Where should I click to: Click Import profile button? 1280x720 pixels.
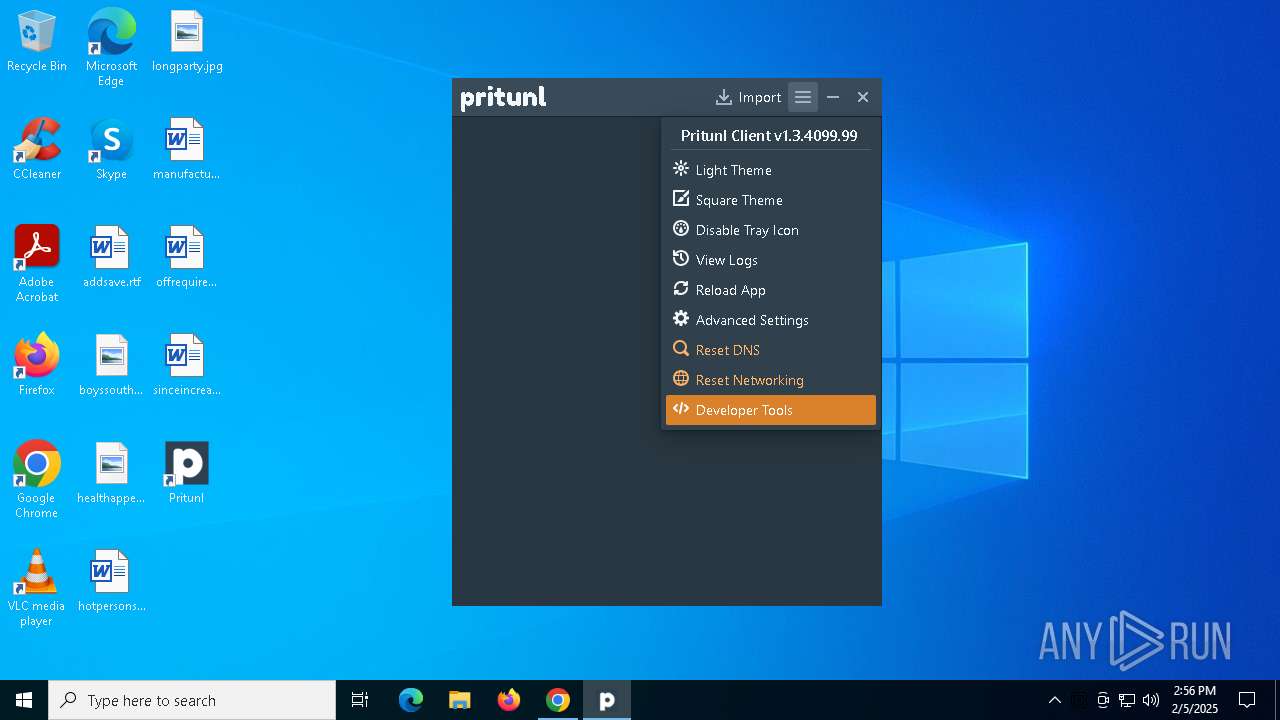[x=749, y=97]
